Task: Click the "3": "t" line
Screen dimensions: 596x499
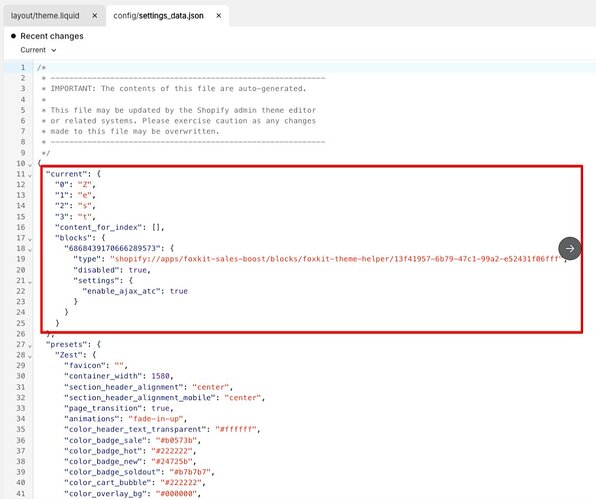Action: [x=75, y=217]
